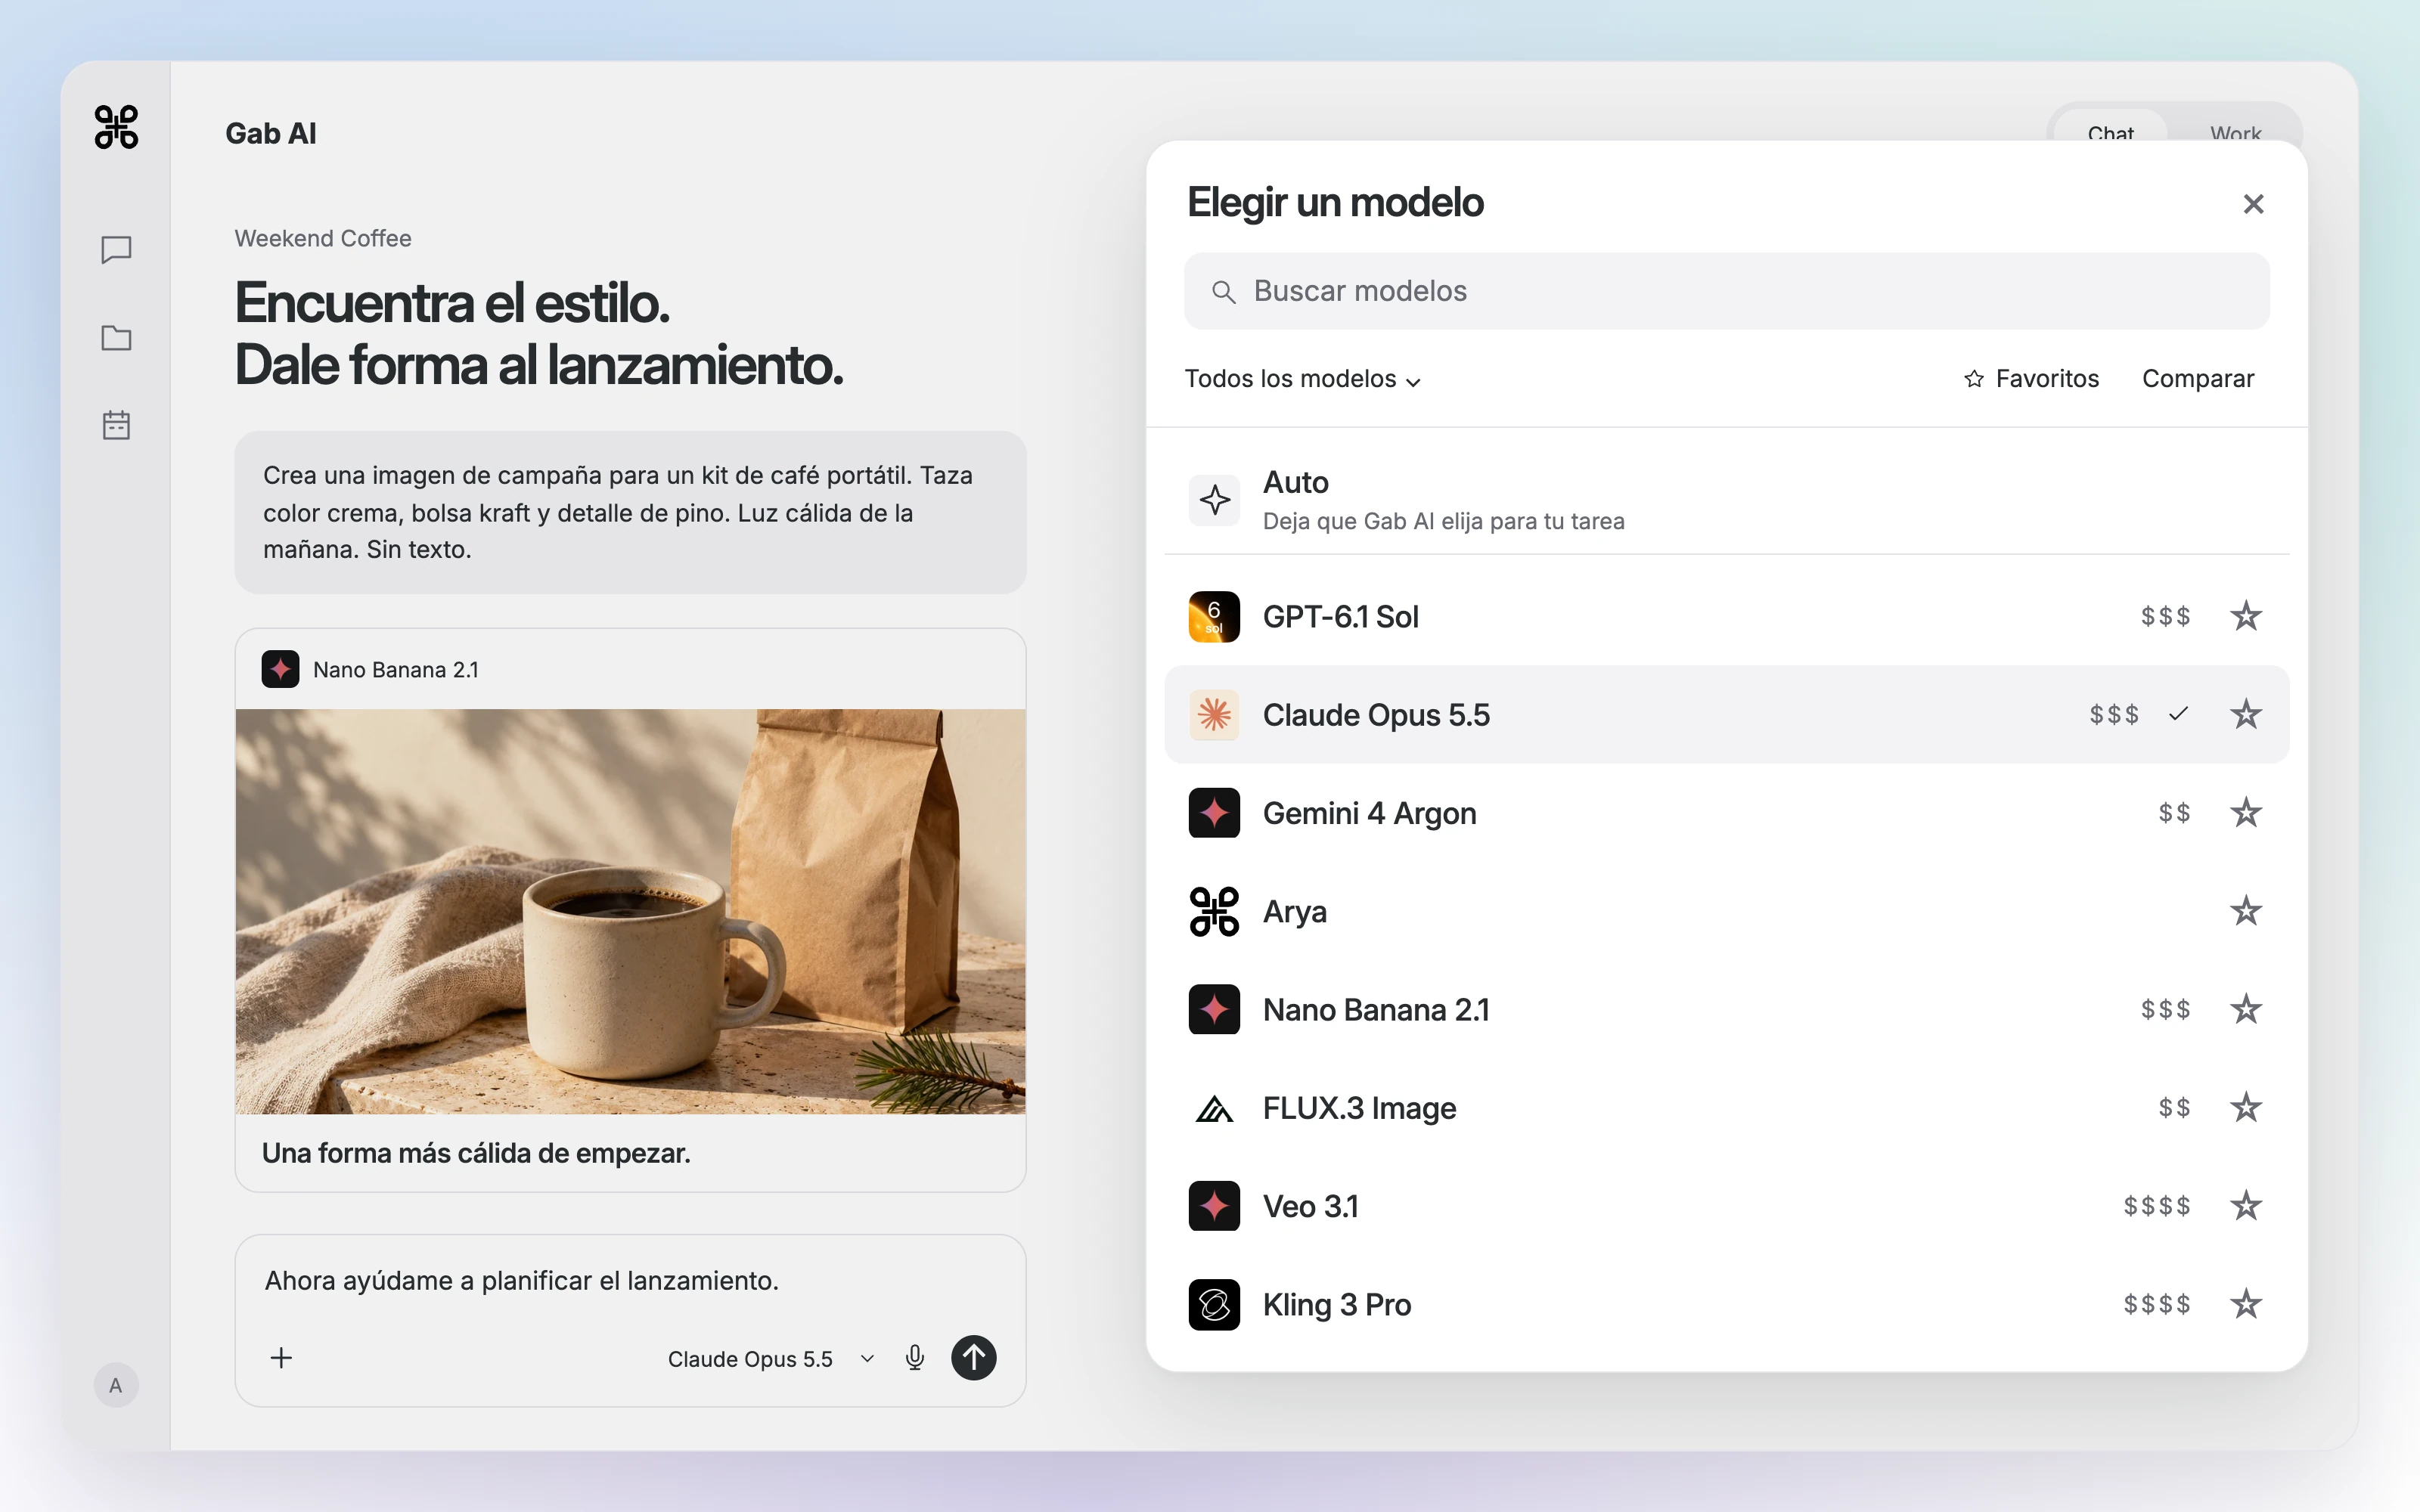This screenshot has width=2420, height=1512.
Task: Favorite Kling 3 Pro with its star
Action: (2246, 1304)
